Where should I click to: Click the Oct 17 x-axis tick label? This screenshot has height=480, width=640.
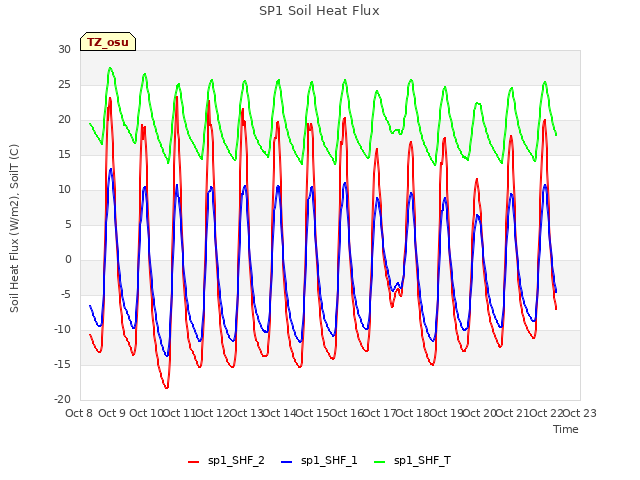click(380, 413)
